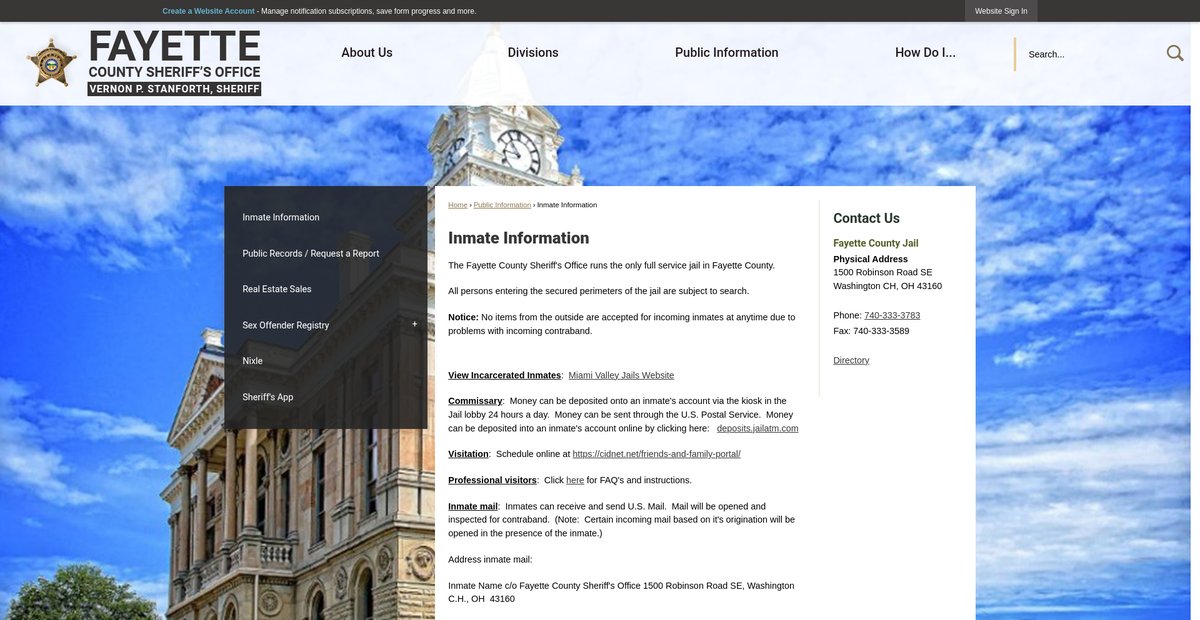Open the Create a Website Account link

click(x=208, y=11)
